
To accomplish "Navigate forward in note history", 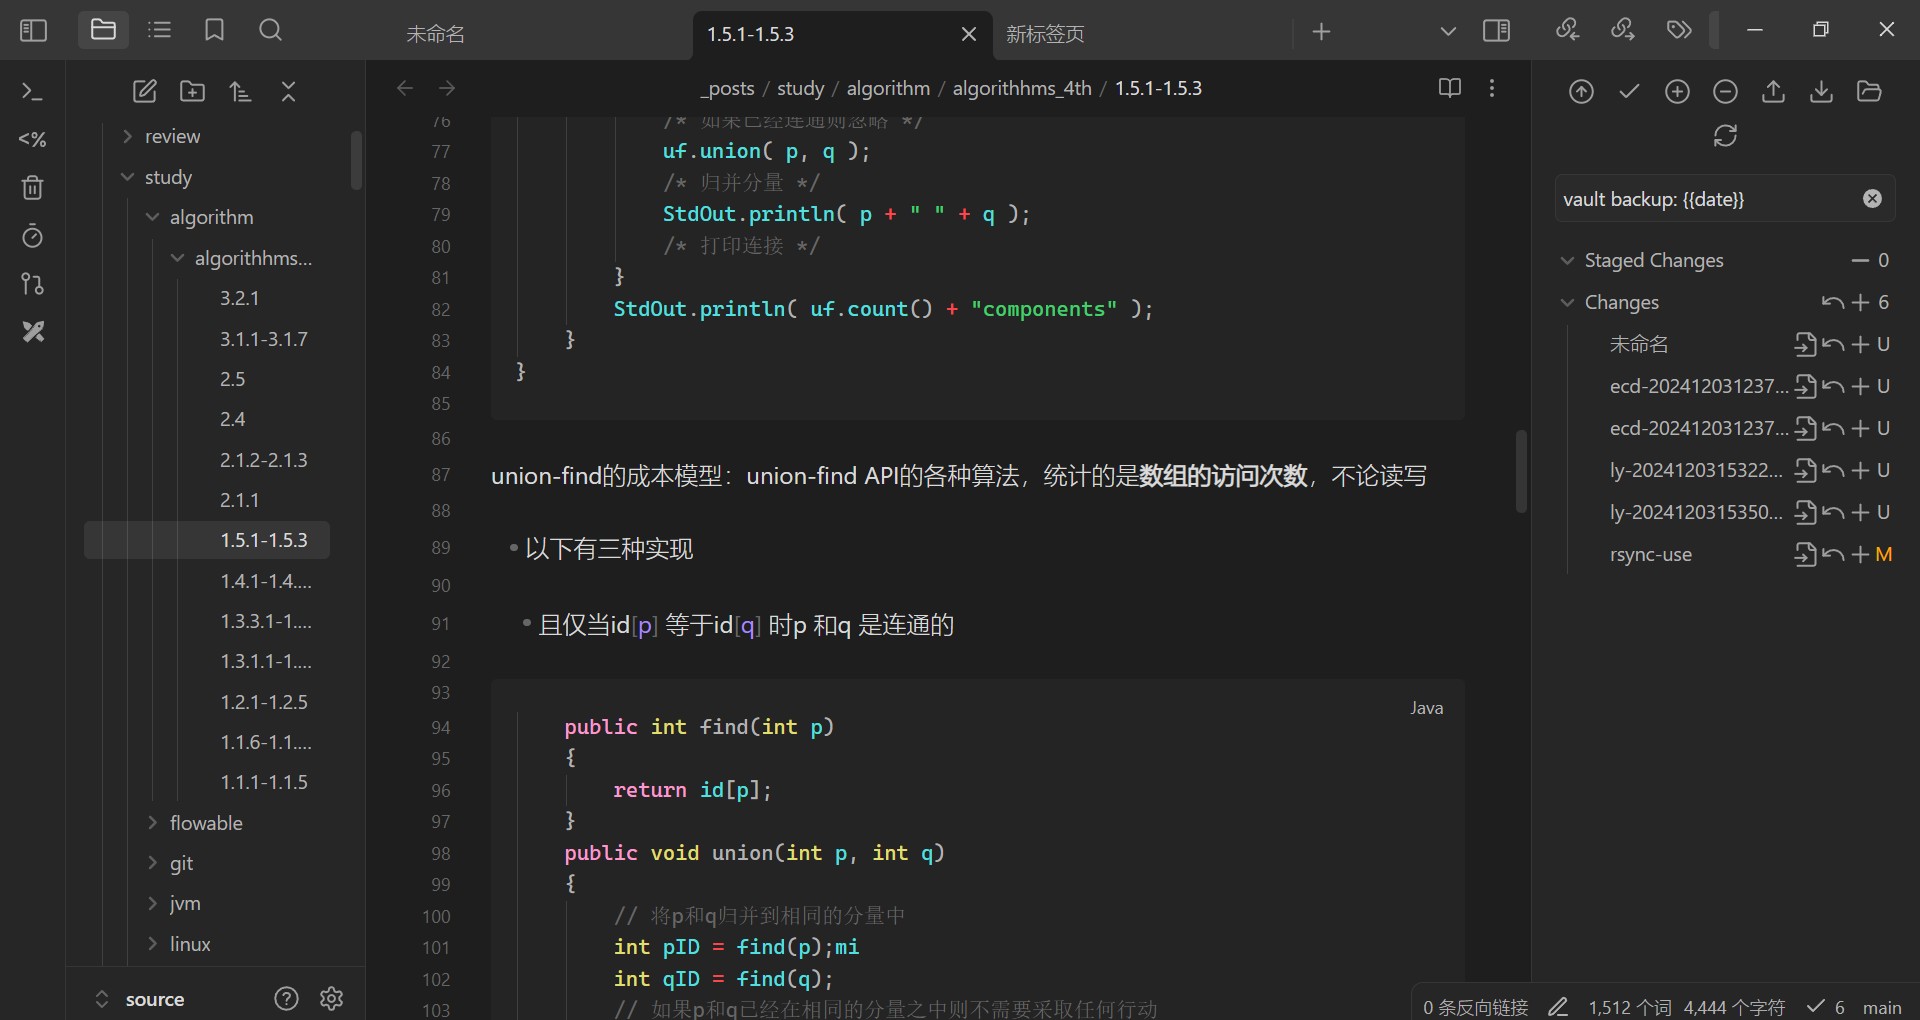I will [x=447, y=88].
